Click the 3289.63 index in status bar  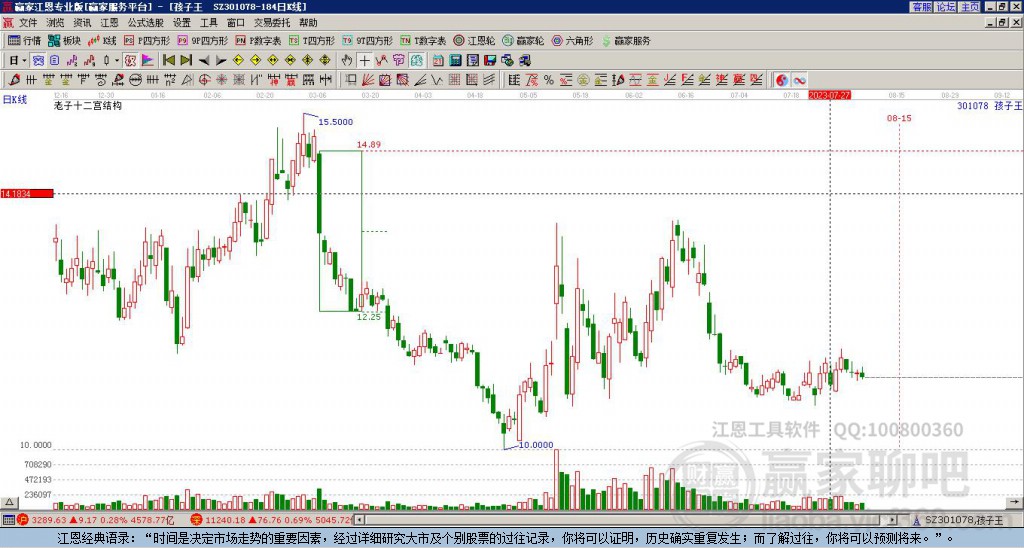pos(50,520)
